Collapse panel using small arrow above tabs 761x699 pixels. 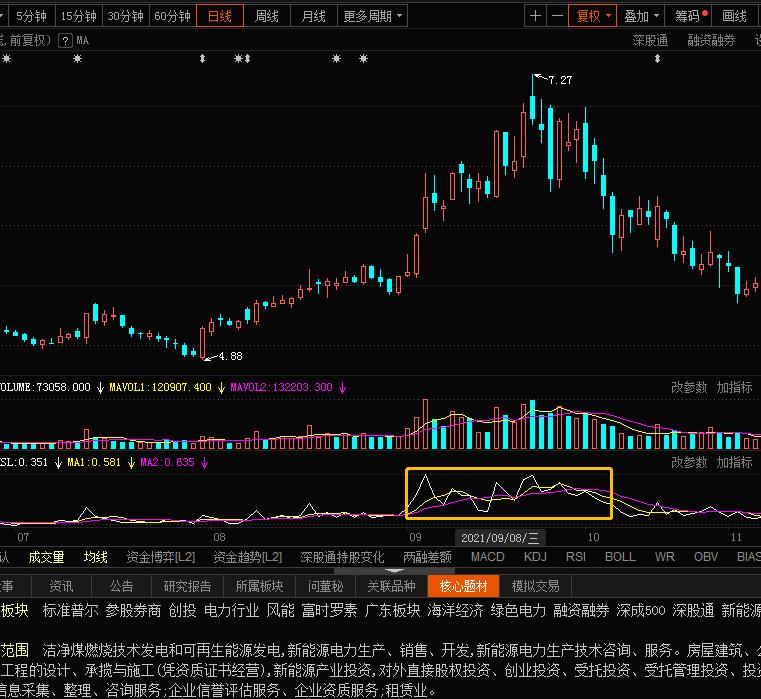coord(395,571)
